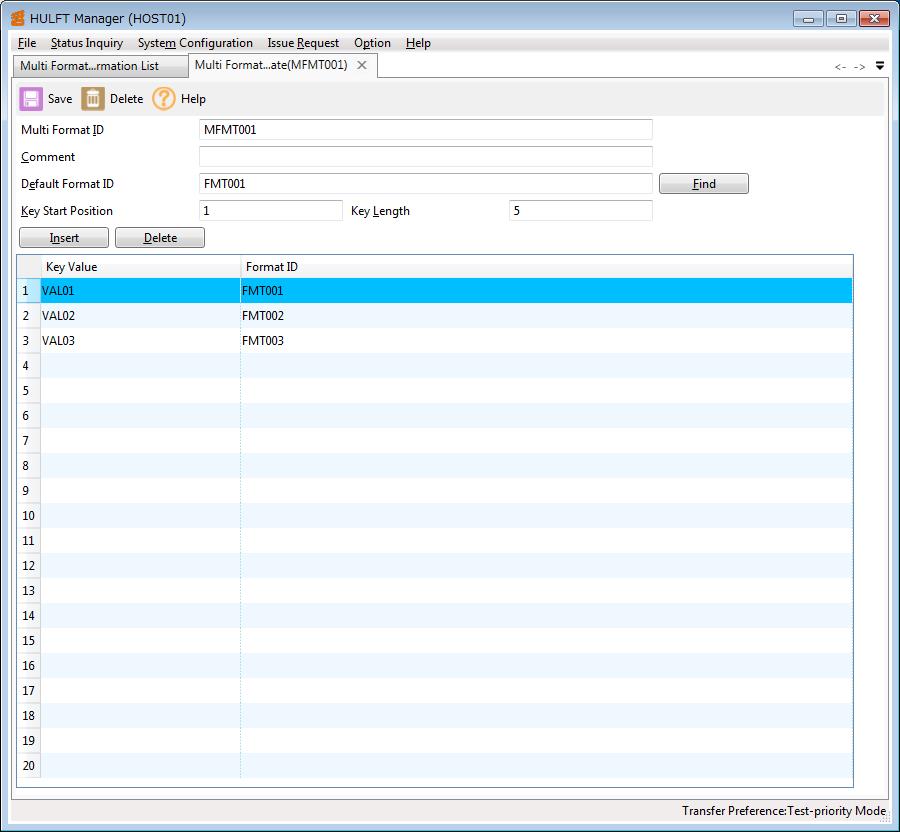Close the HULFT Manager window

click(x=874, y=18)
